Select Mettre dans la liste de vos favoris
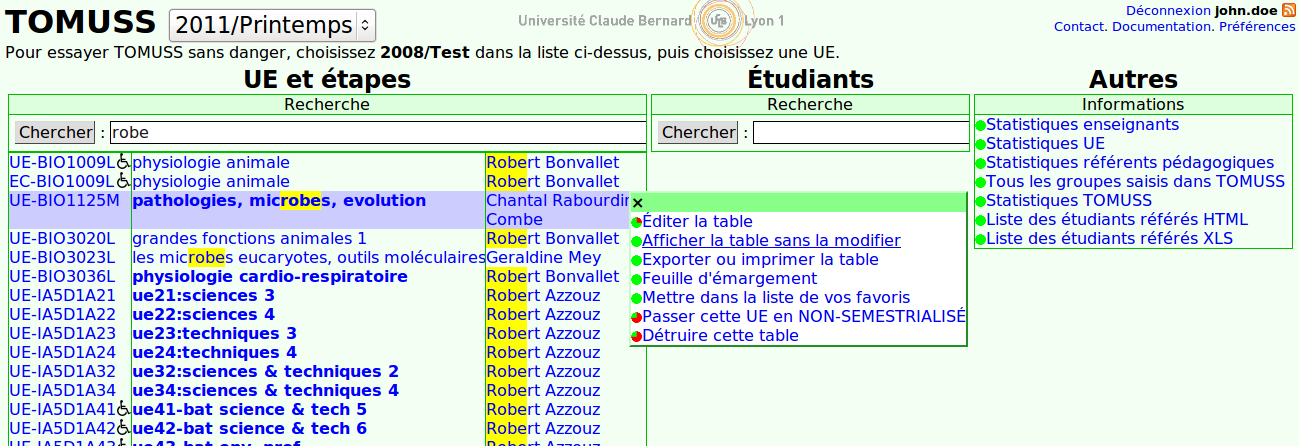1299x446 pixels. point(776,298)
